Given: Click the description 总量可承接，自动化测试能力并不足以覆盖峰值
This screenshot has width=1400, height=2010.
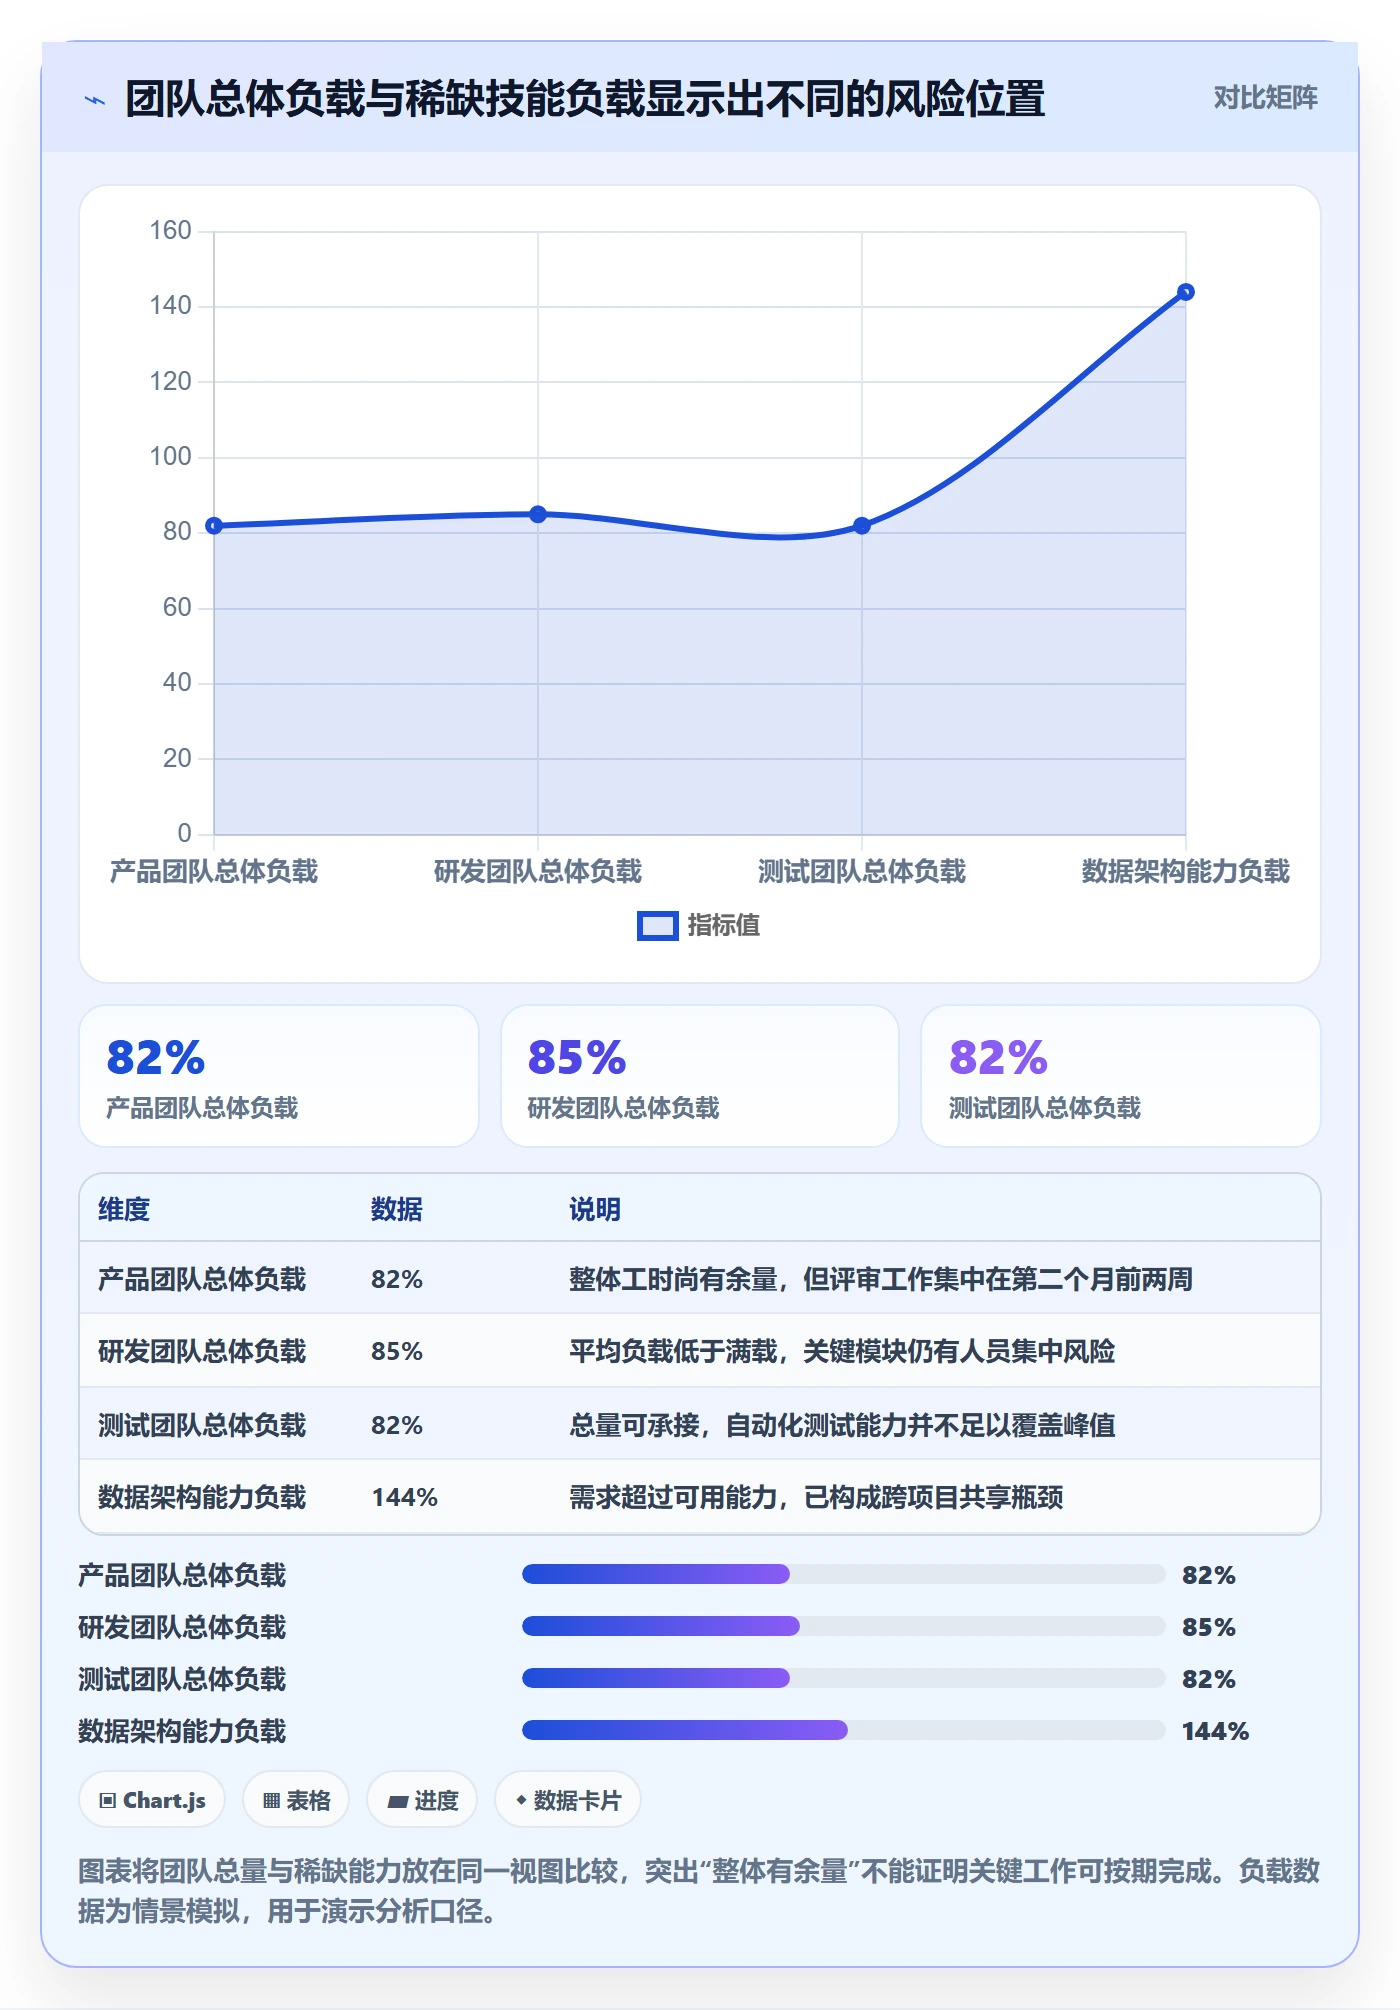Looking at the screenshot, I should [x=842, y=1425].
